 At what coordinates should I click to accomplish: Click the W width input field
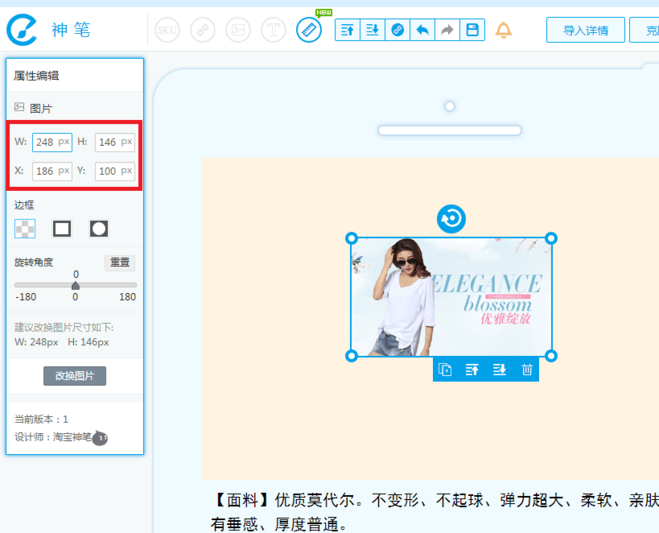(52, 142)
